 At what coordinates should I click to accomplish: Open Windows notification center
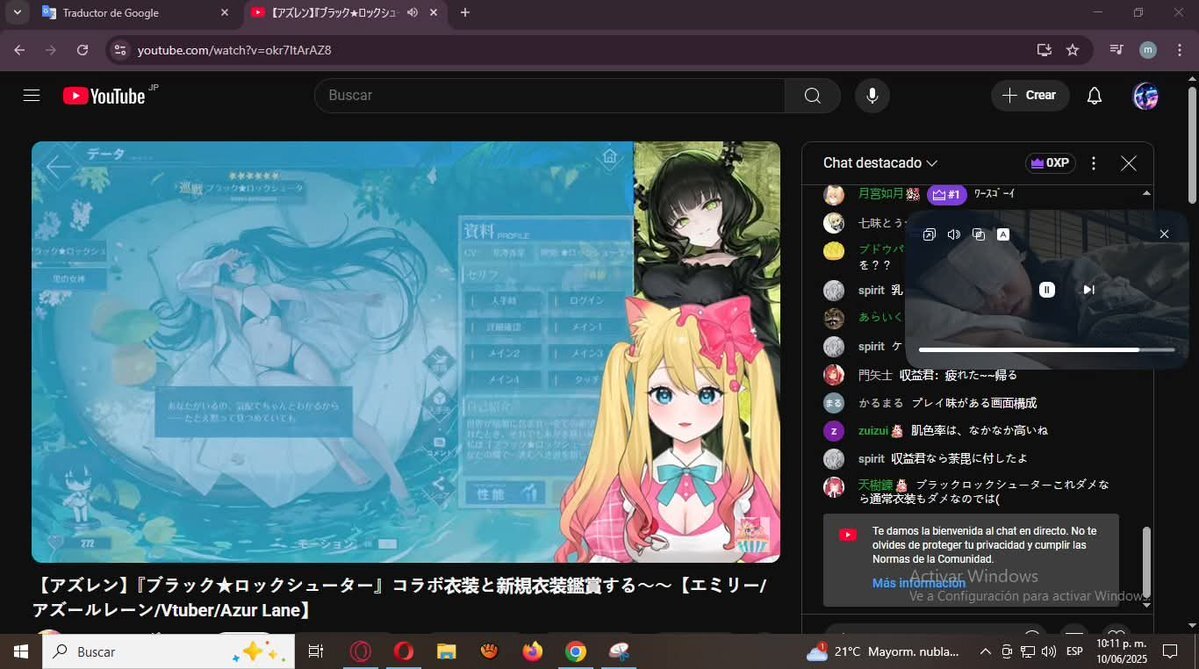(1170, 651)
